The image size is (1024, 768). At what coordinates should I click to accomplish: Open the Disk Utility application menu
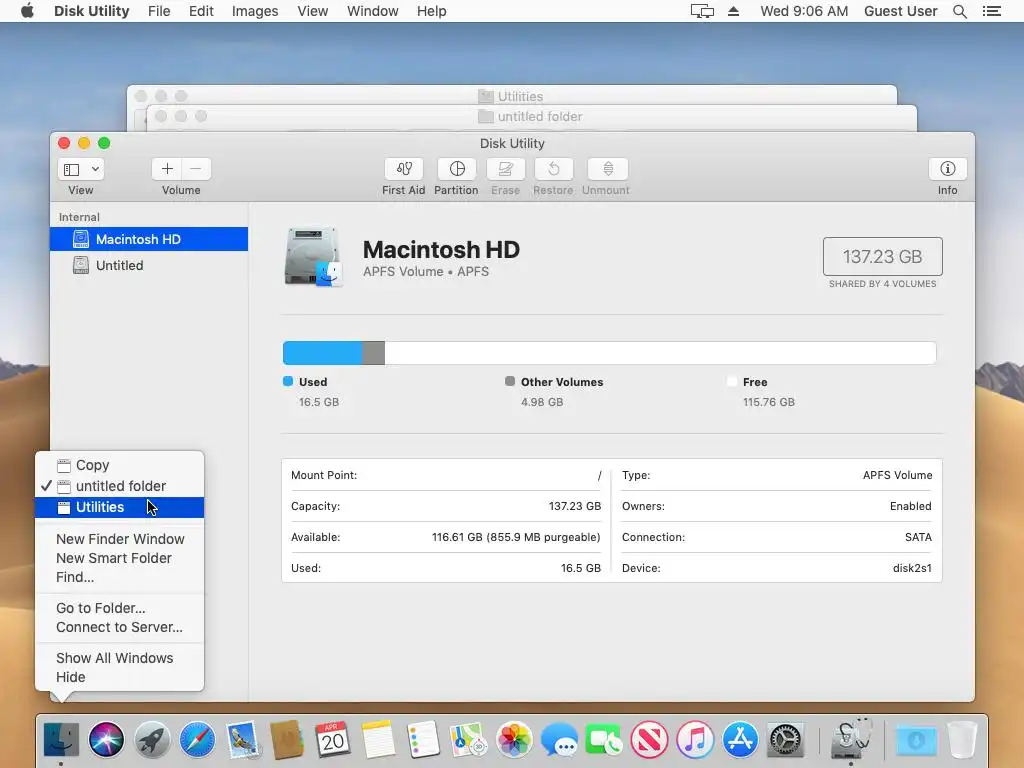[91, 11]
